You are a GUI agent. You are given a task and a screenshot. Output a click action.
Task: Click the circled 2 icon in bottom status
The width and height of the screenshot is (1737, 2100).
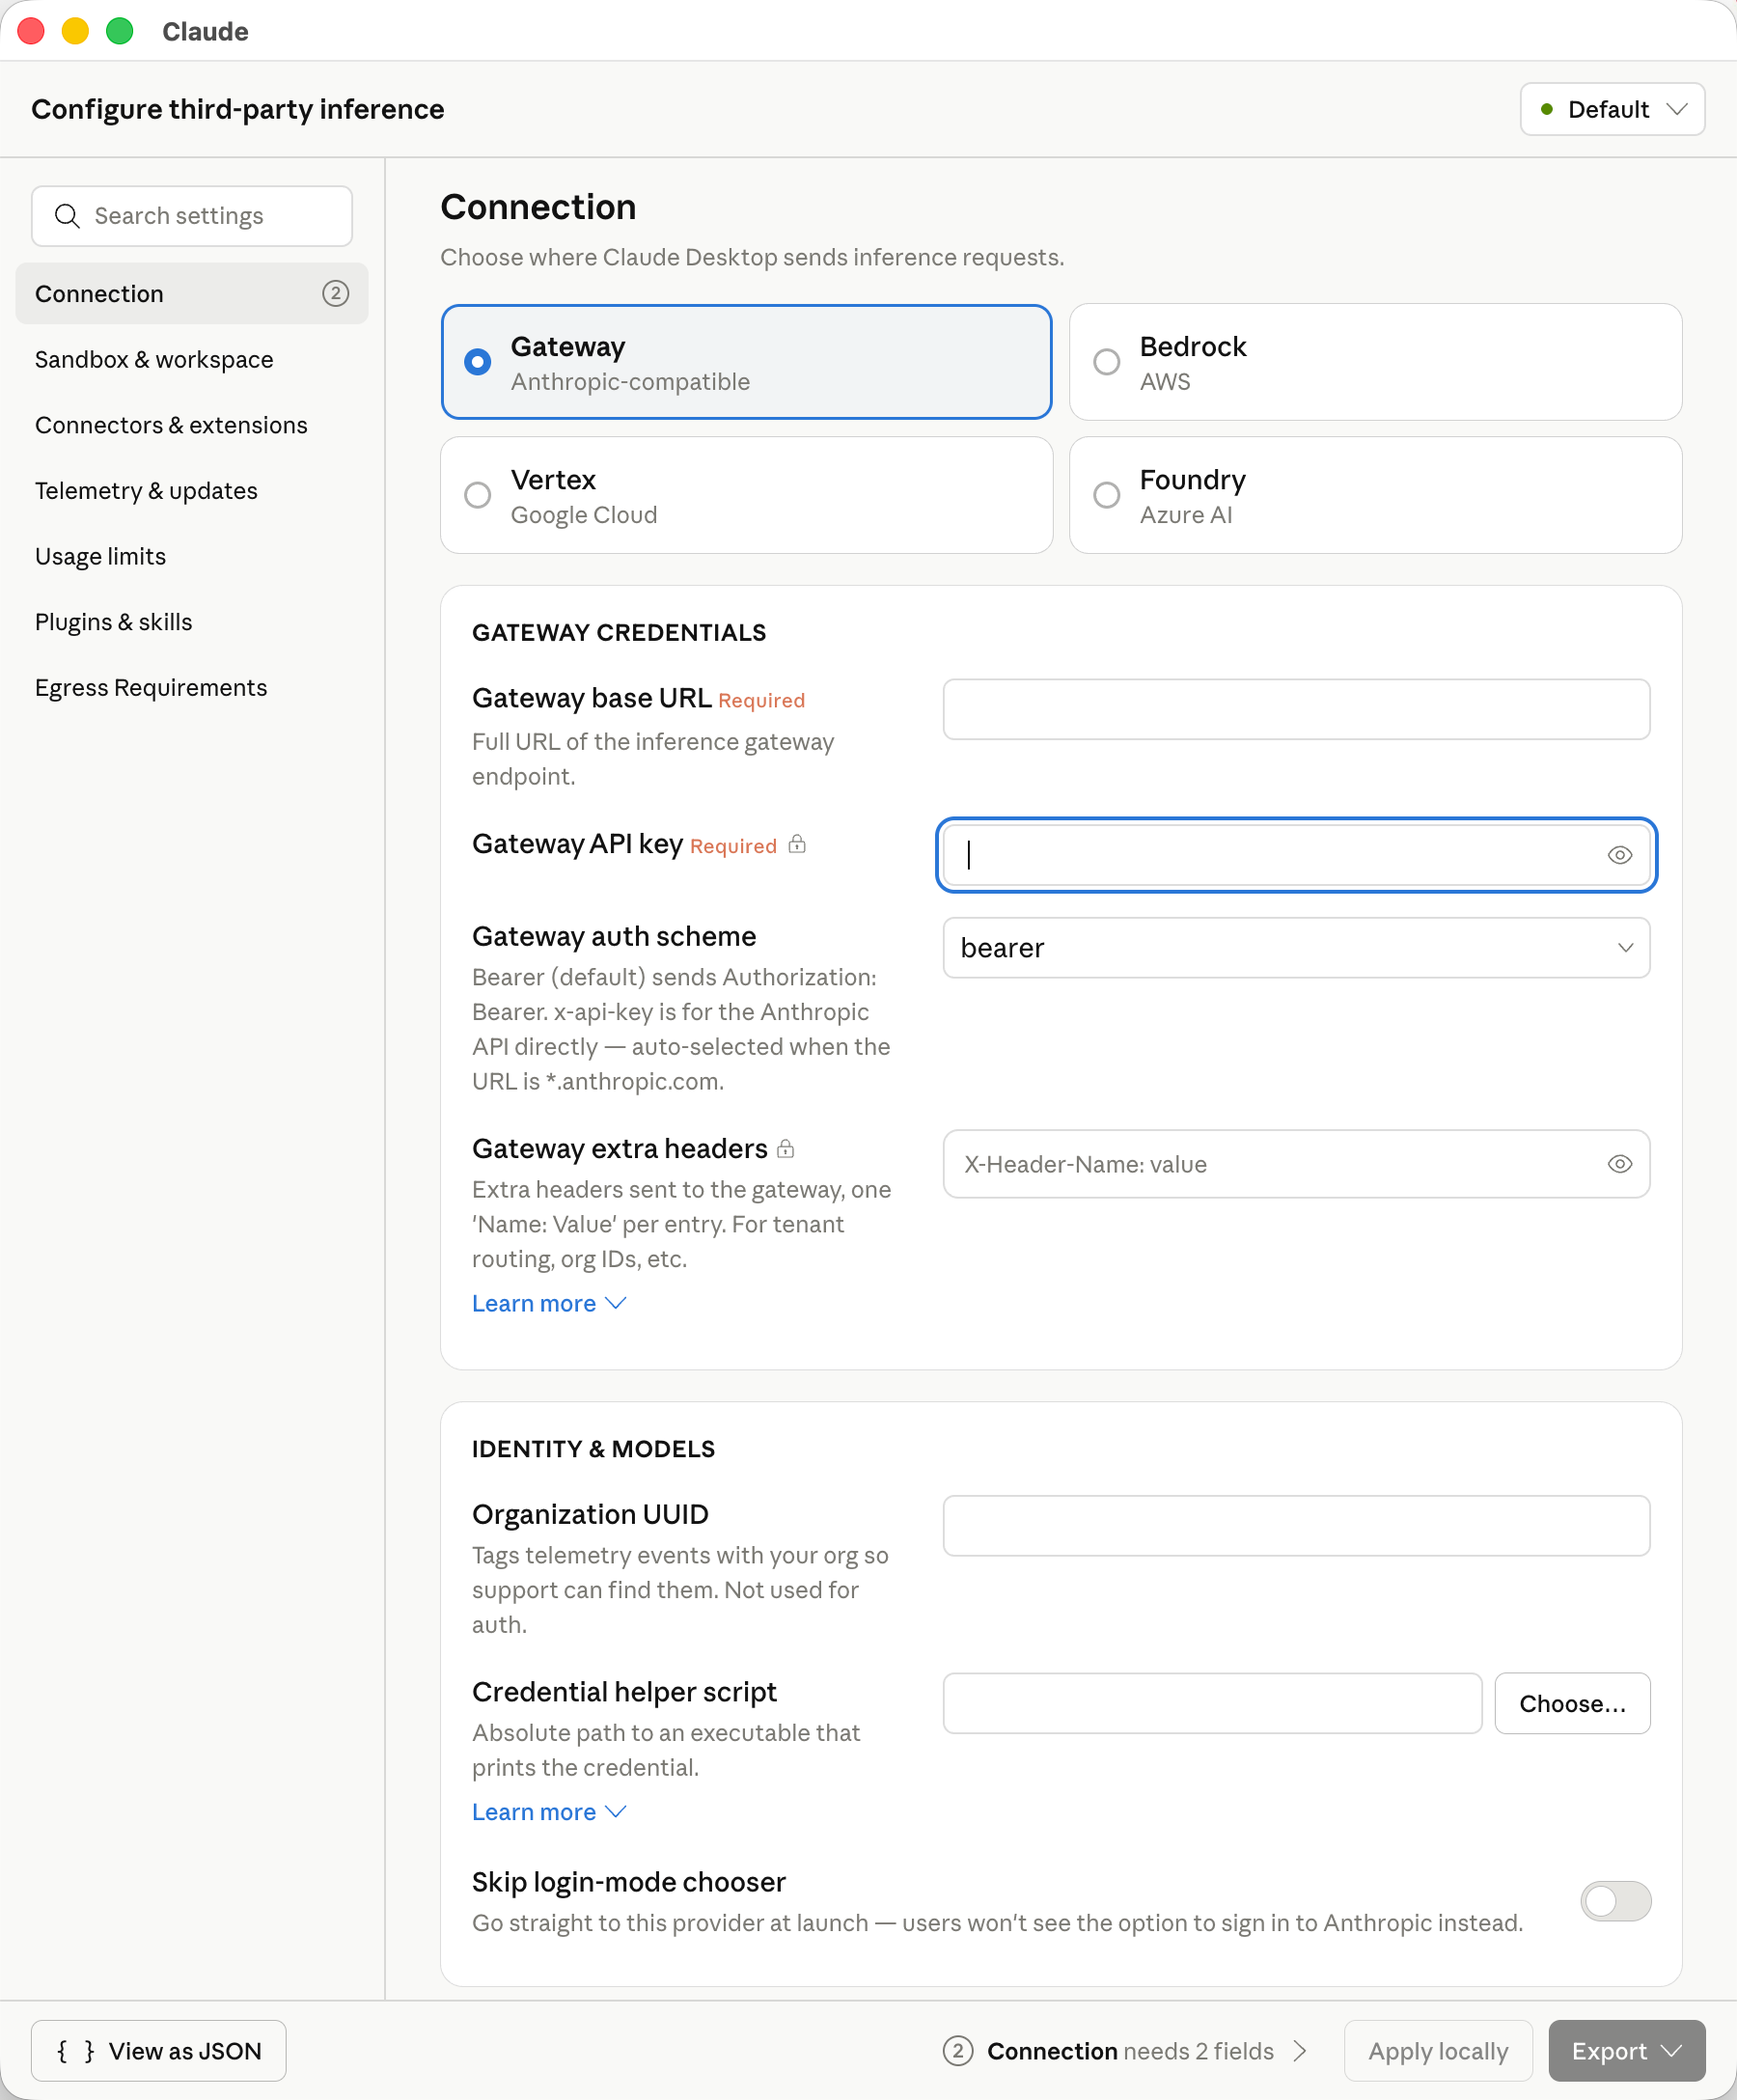pos(957,2051)
